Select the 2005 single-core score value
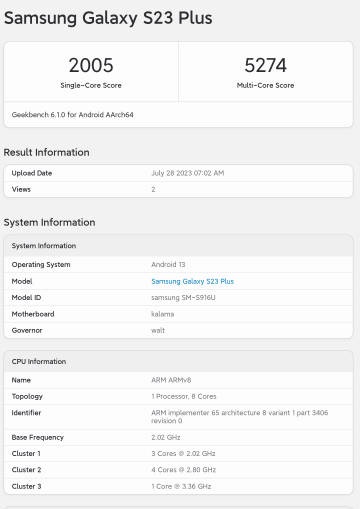The image size is (360, 509). [x=91, y=65]
